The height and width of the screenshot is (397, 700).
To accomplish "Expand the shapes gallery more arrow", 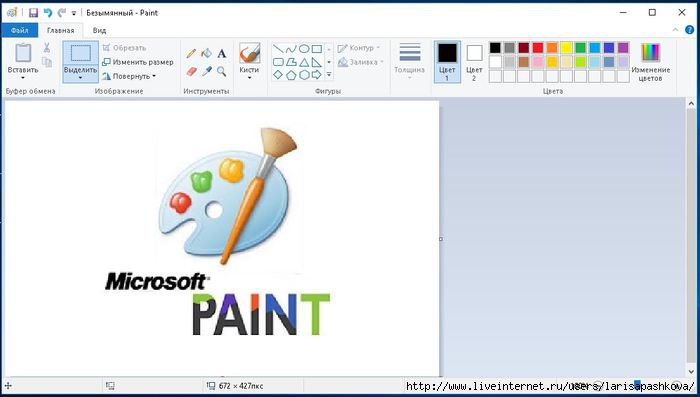I will pyautogui.click(x=329, y=75).
